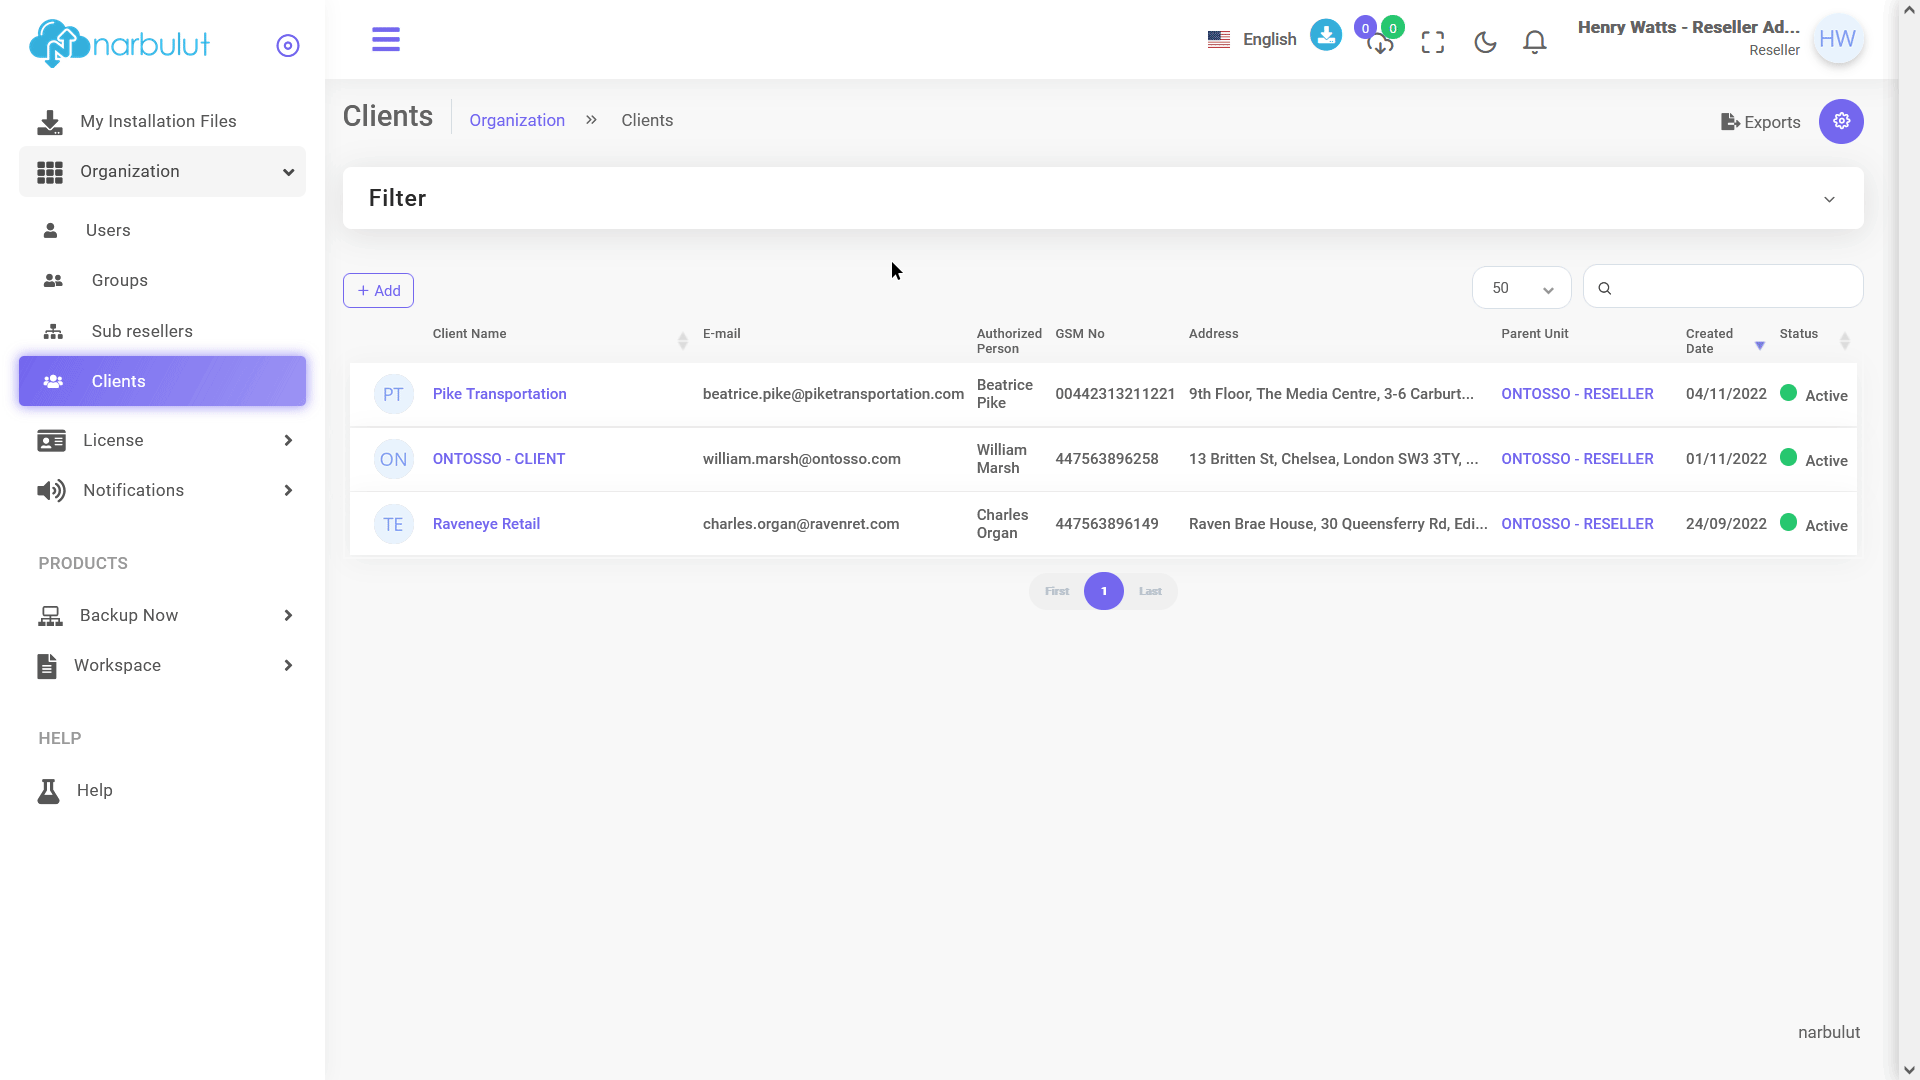Open ONTOSSO - CLIENT link
The width and height of the screenshot is (1920, 1080).
pos(498,459)
